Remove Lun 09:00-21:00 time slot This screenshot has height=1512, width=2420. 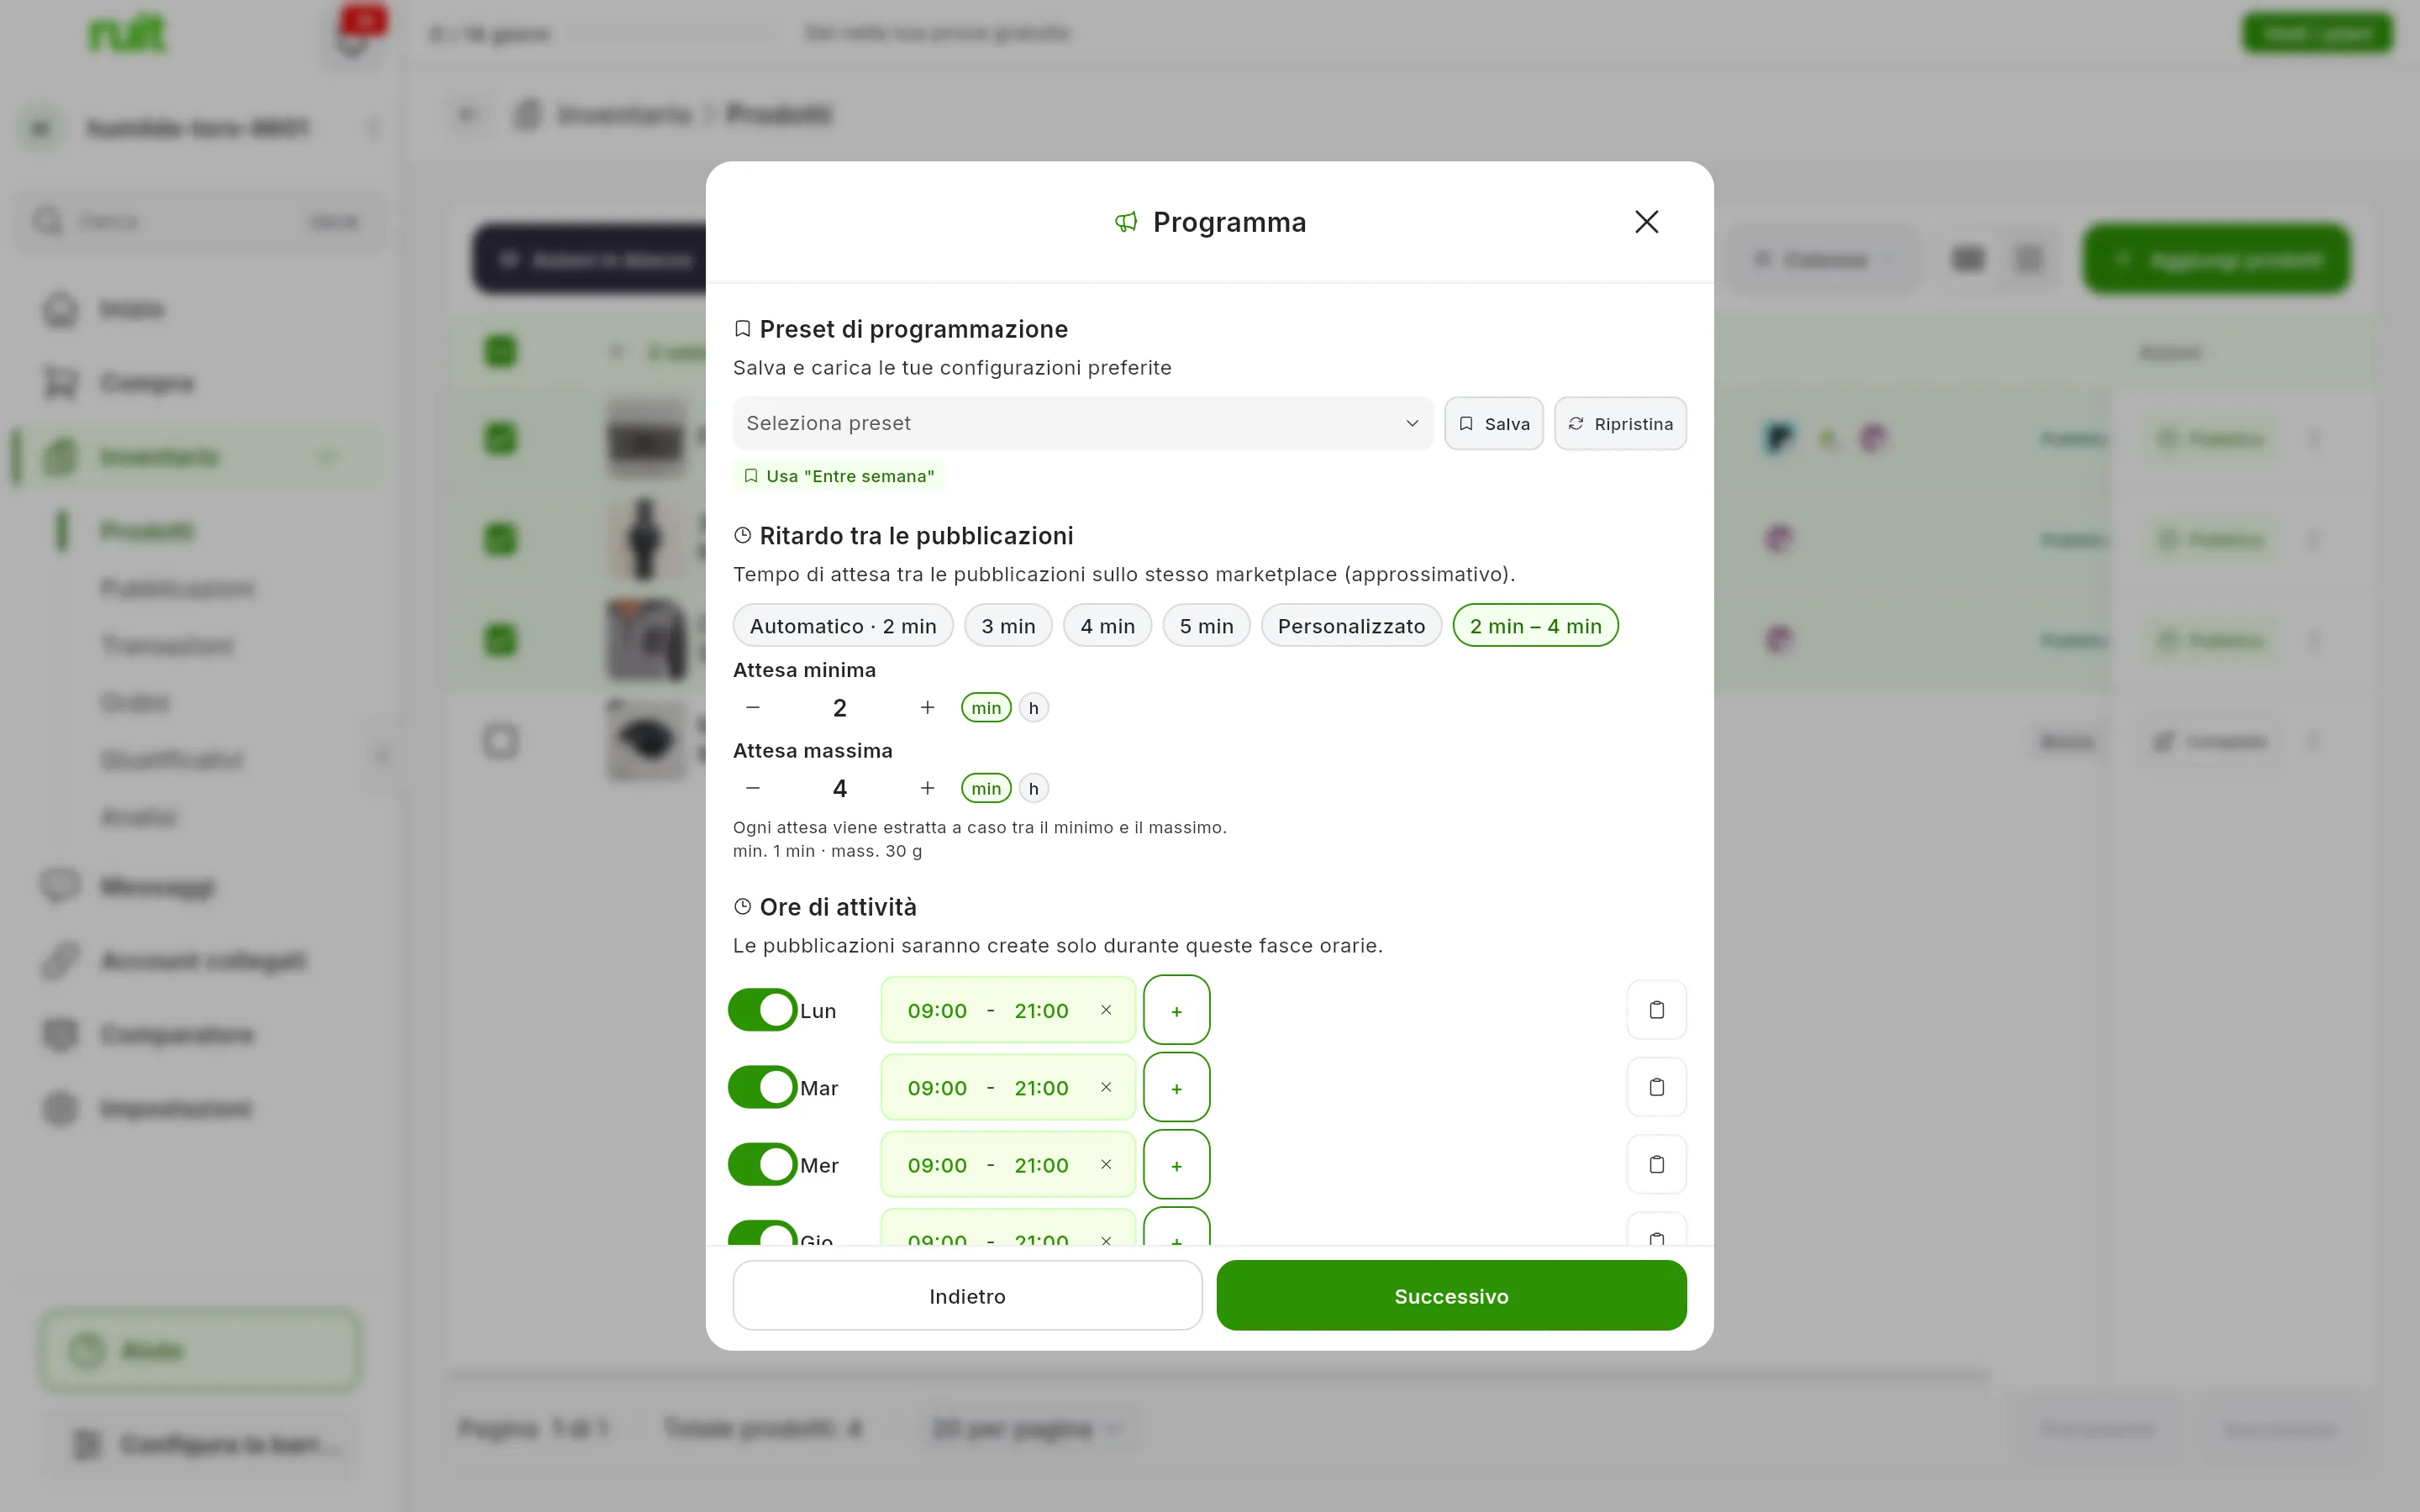point(1106,1010)
